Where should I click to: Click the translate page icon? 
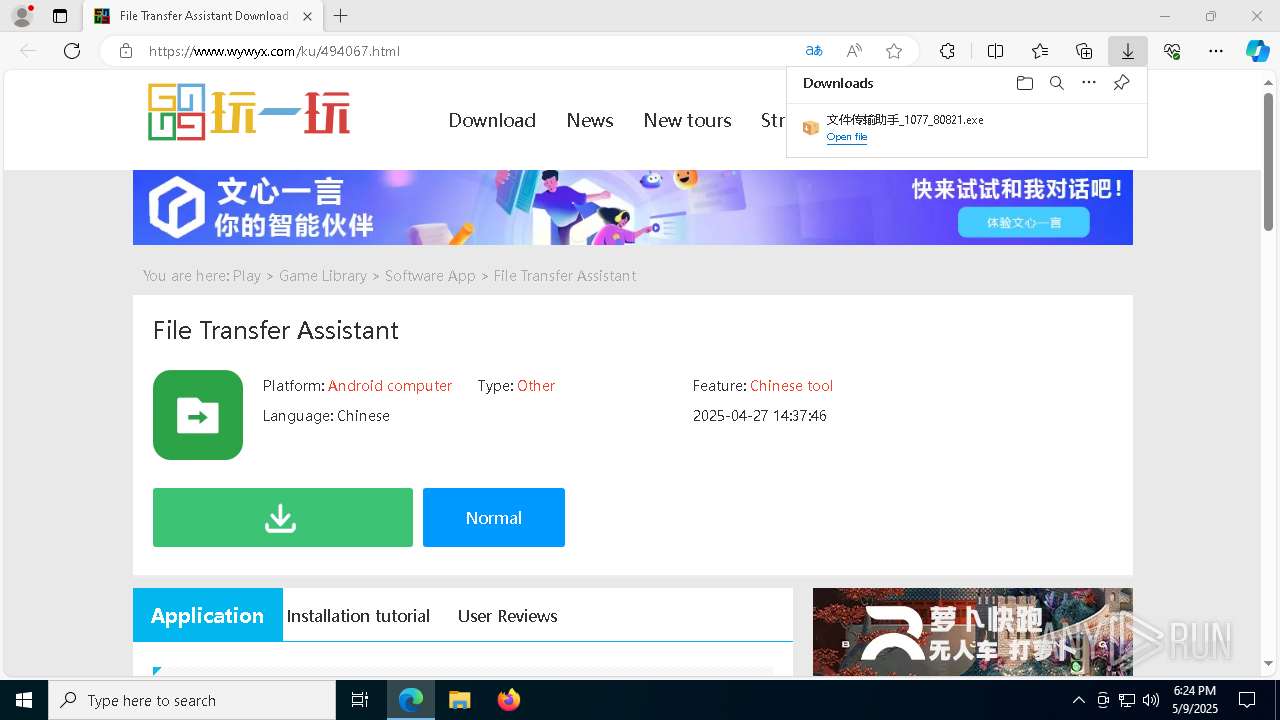(814, 51)
